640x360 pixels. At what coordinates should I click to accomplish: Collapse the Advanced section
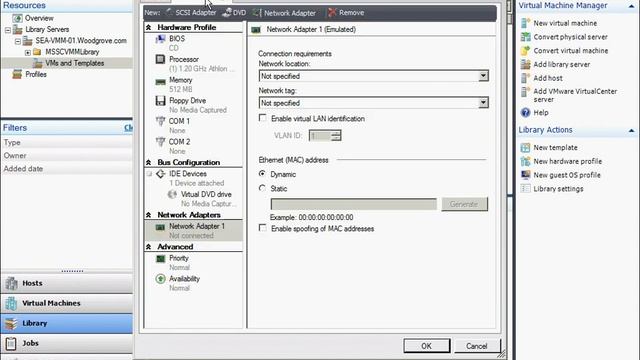point(149,247)
